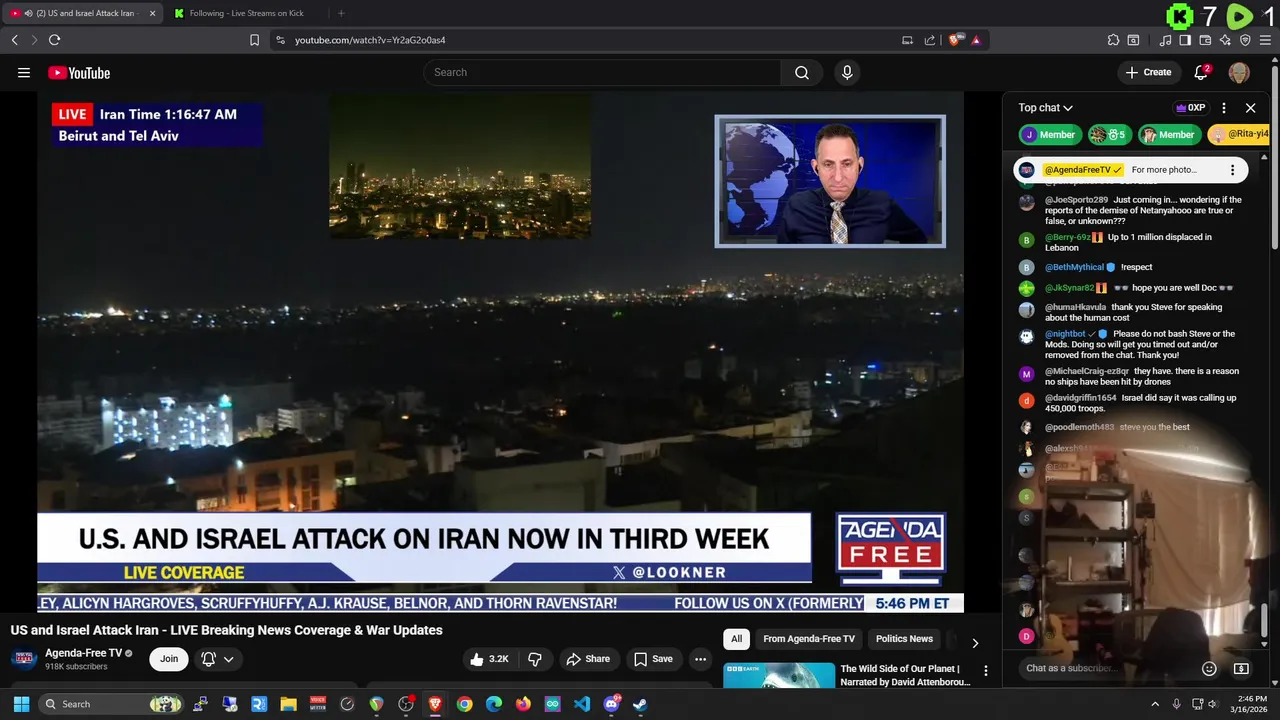Screen dimensions: 1280x720
Task: Click the Chat as a subscriber input
Action: coord(1108,668)
